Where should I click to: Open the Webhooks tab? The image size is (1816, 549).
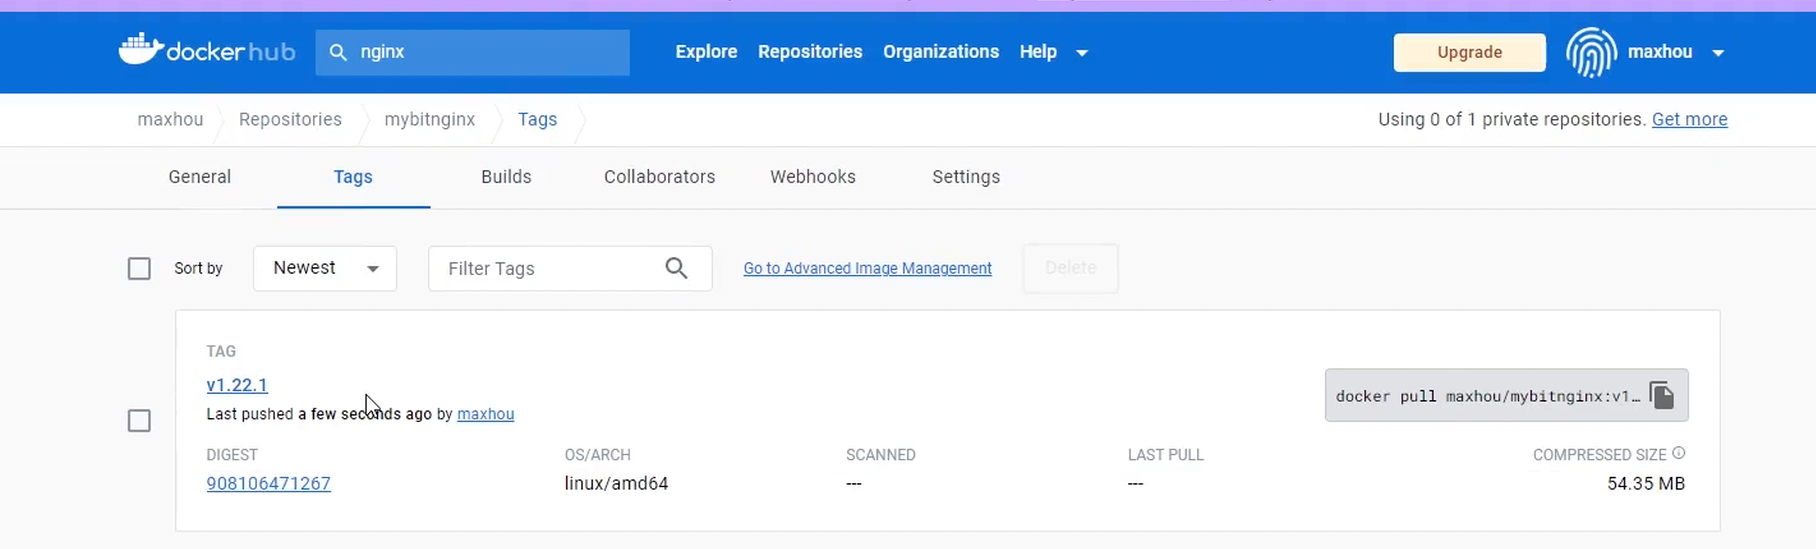pos(813,177)
